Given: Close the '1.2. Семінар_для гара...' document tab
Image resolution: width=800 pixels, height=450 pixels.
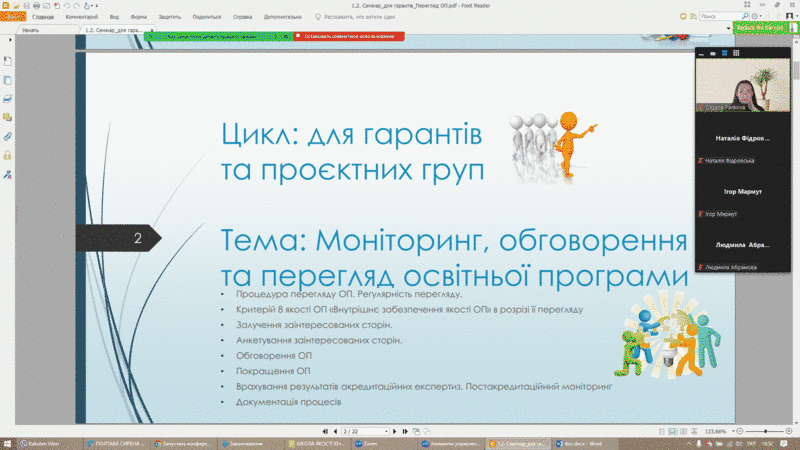Looking at the screenshot, I should 152,31.
